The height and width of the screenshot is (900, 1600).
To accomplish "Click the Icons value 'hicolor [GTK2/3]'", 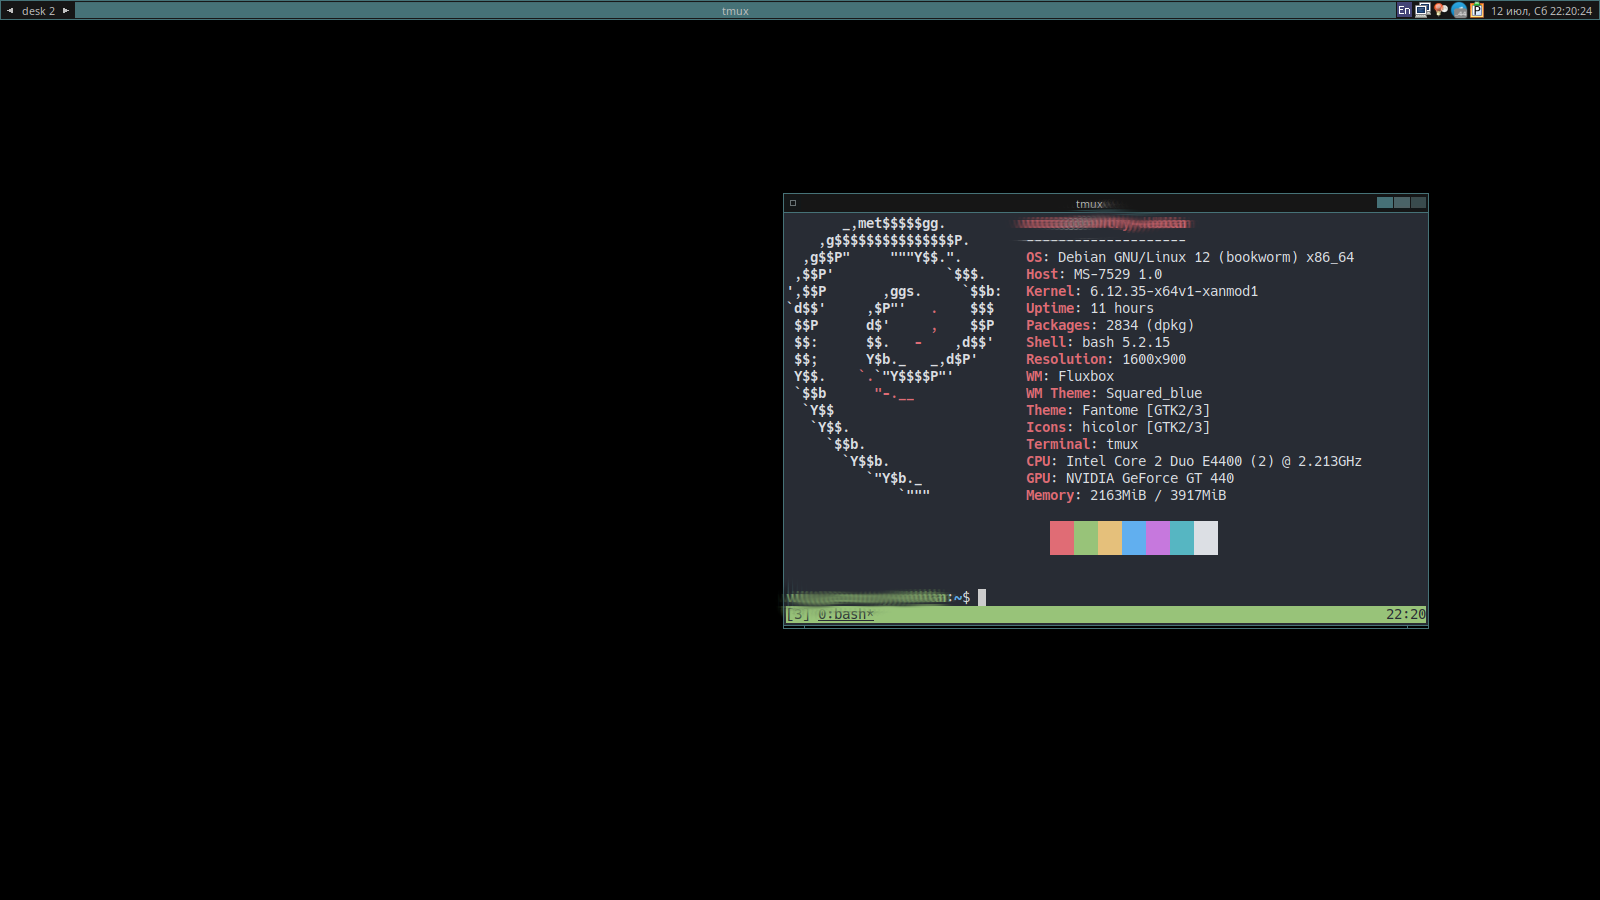I will (x=1146, y=427).
